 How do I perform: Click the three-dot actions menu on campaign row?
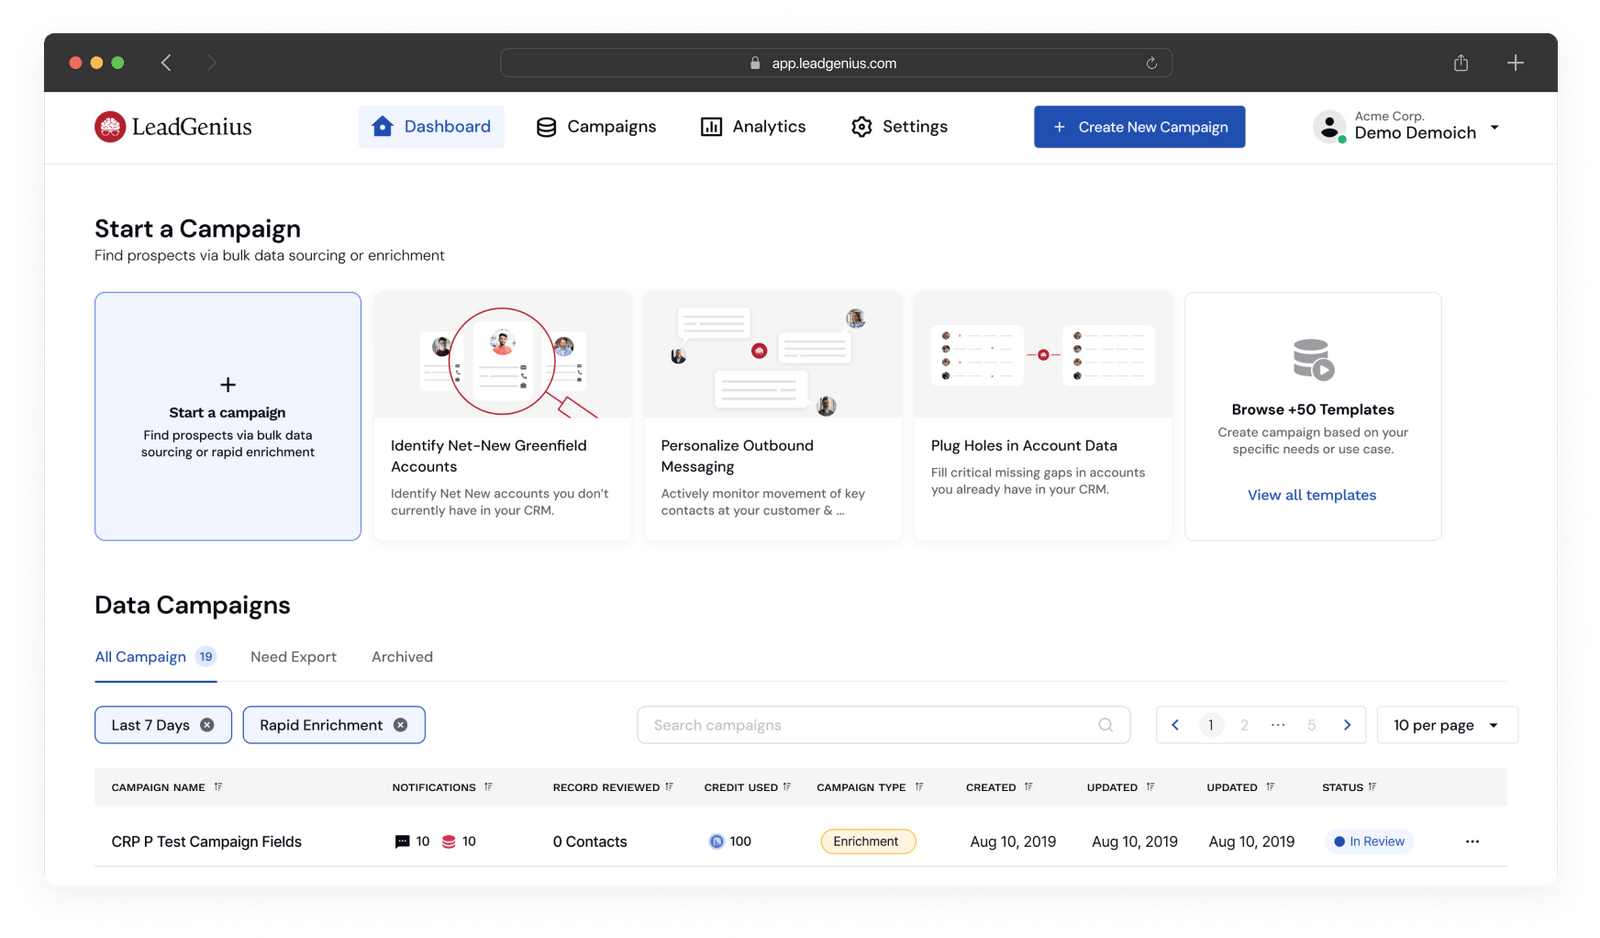[x=1472, y=841]
